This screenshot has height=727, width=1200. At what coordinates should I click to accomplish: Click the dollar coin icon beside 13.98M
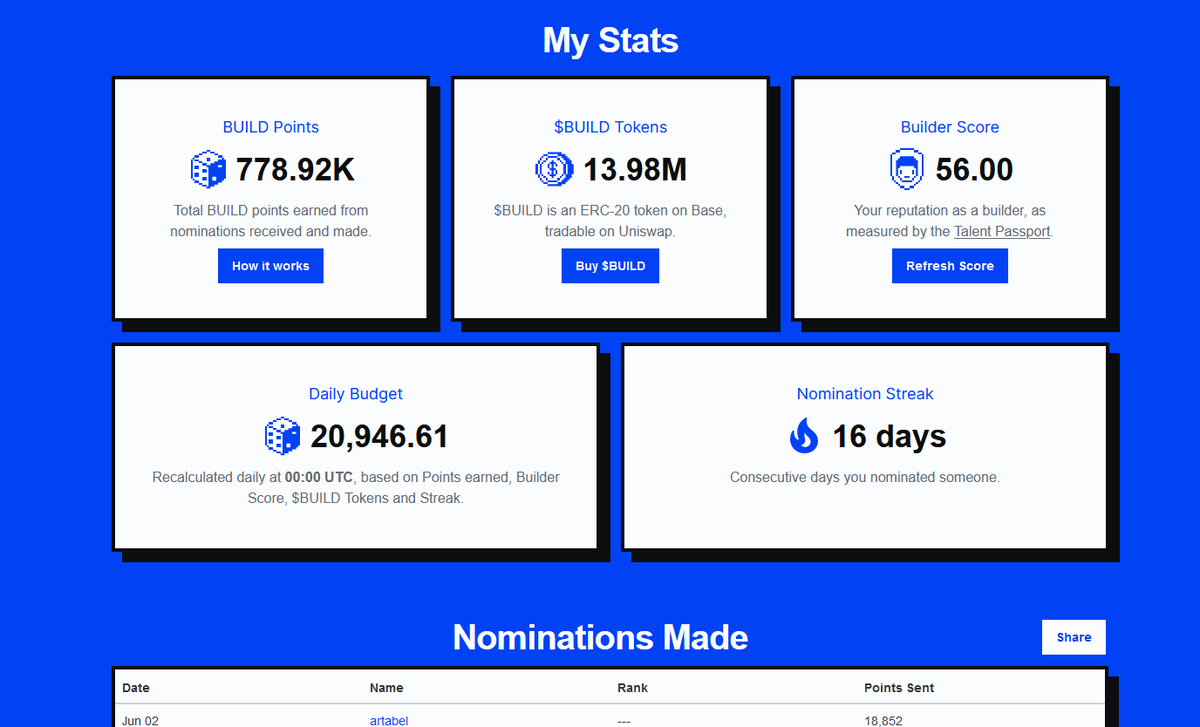(553, 169)
